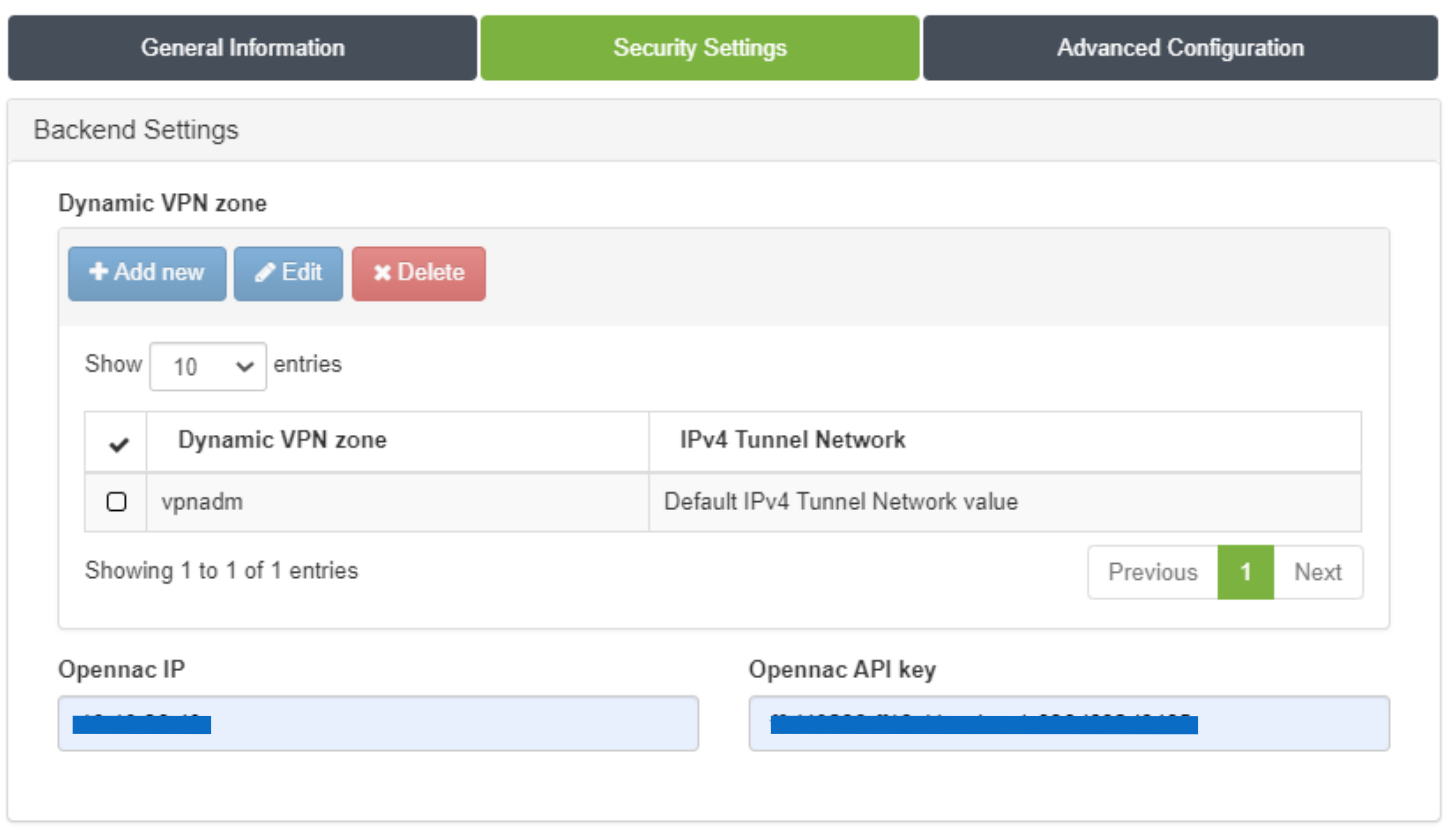Viewport: 1450px width, 830px height.
Task: Switch to the General Information tab
Action: pos(242,48)
